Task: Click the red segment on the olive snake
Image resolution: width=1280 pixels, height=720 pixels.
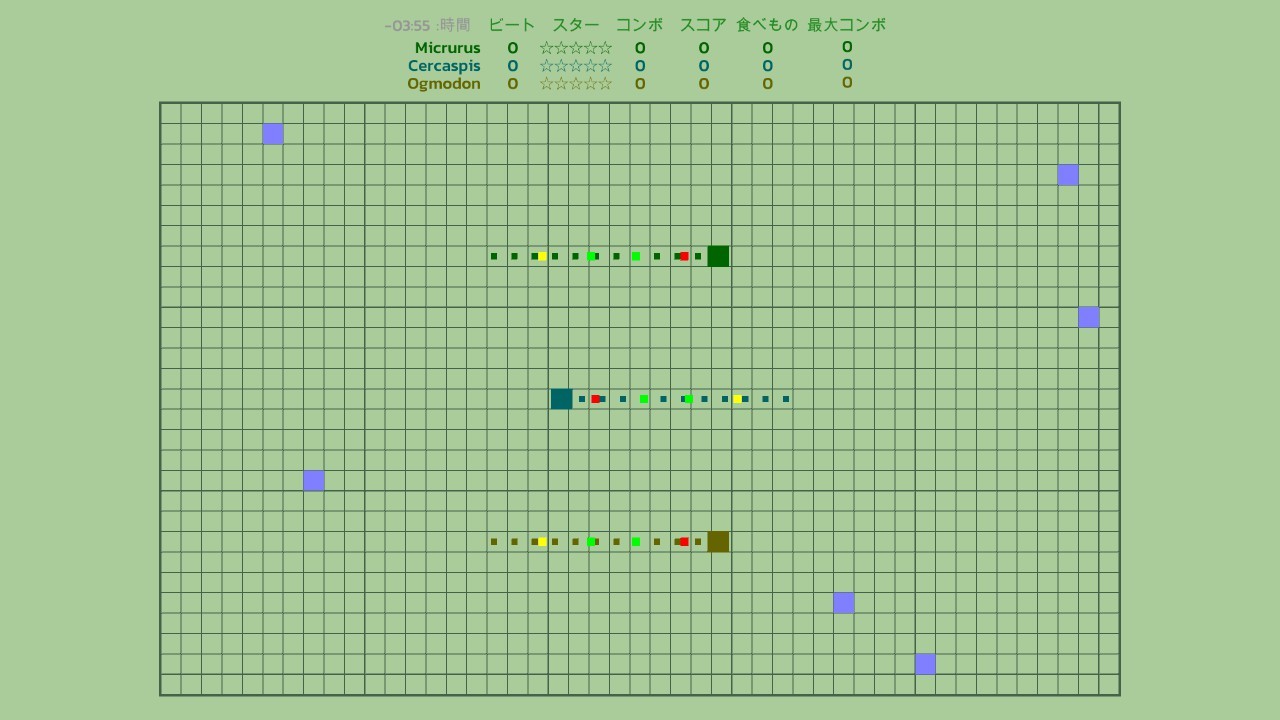Action: [684, 542]
